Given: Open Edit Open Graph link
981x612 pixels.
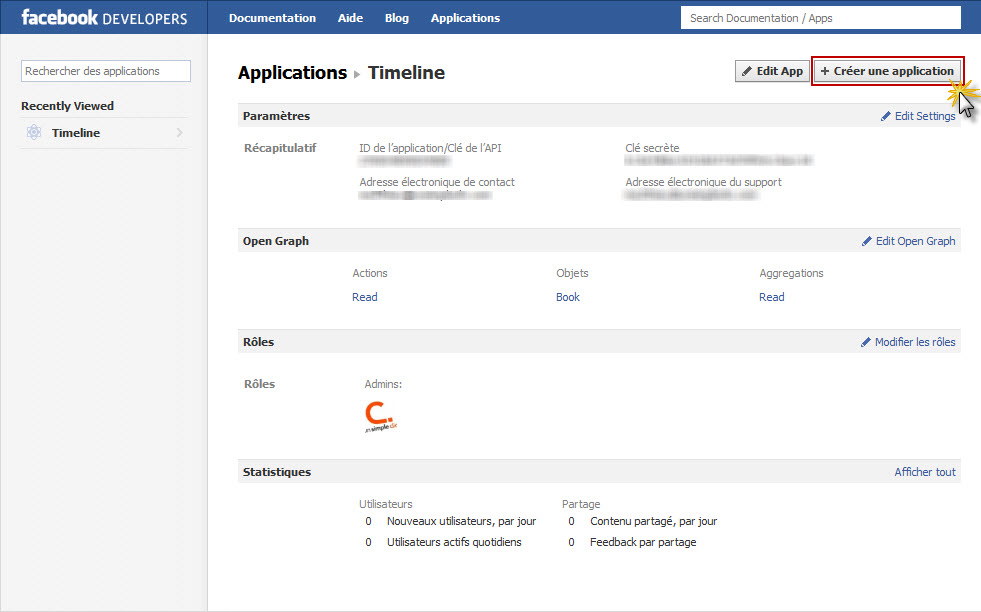Looking at the screenshot, I should click(915, 241).
